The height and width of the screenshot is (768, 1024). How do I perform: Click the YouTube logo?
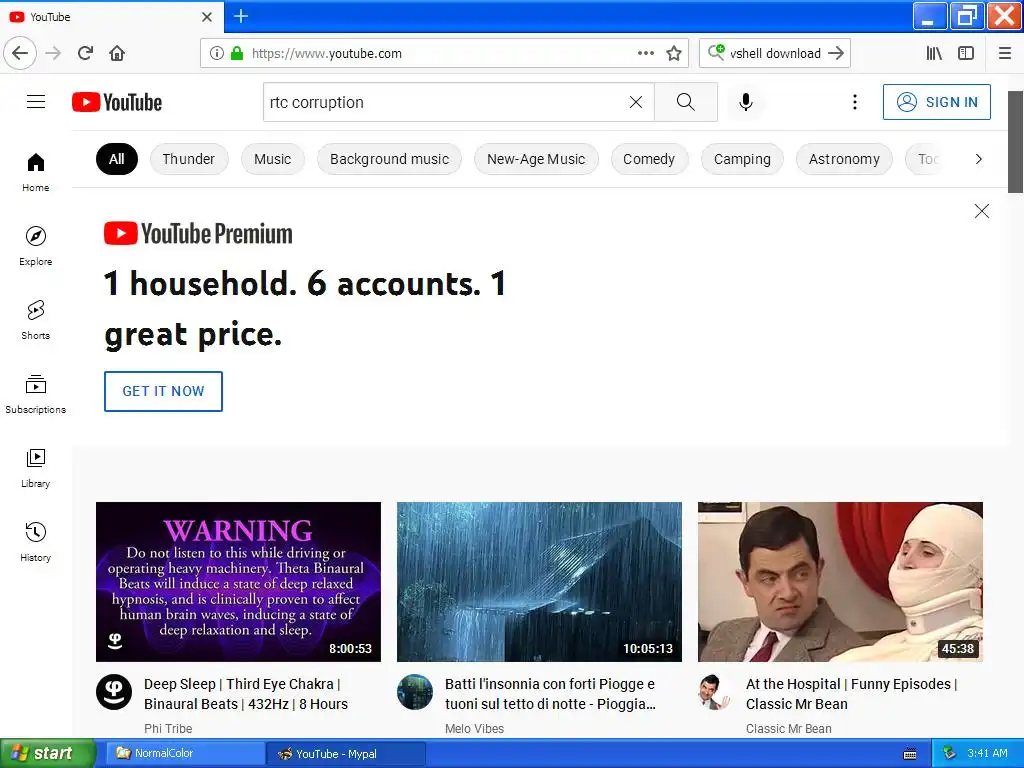coord(117,102)
